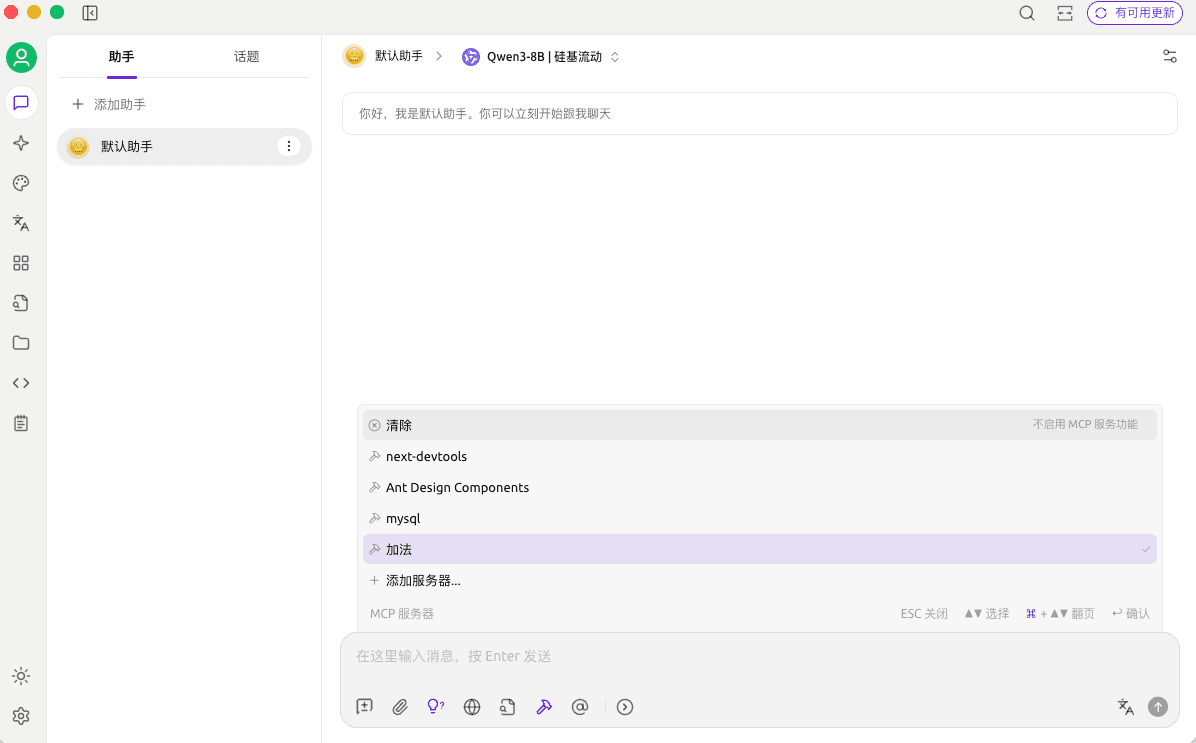
Task: Enable the mysql MCP server
Action: point(759,518)
